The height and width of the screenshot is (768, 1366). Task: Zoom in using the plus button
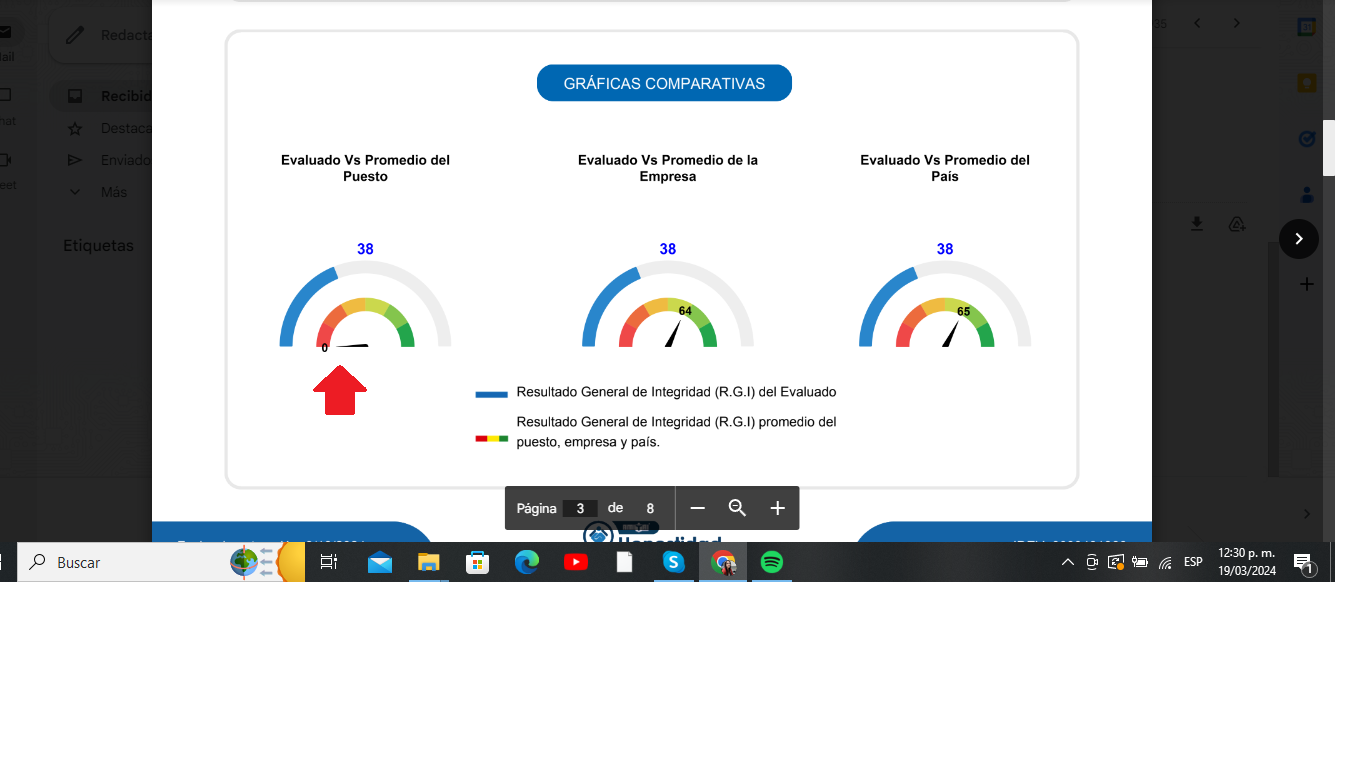point(777,508)
